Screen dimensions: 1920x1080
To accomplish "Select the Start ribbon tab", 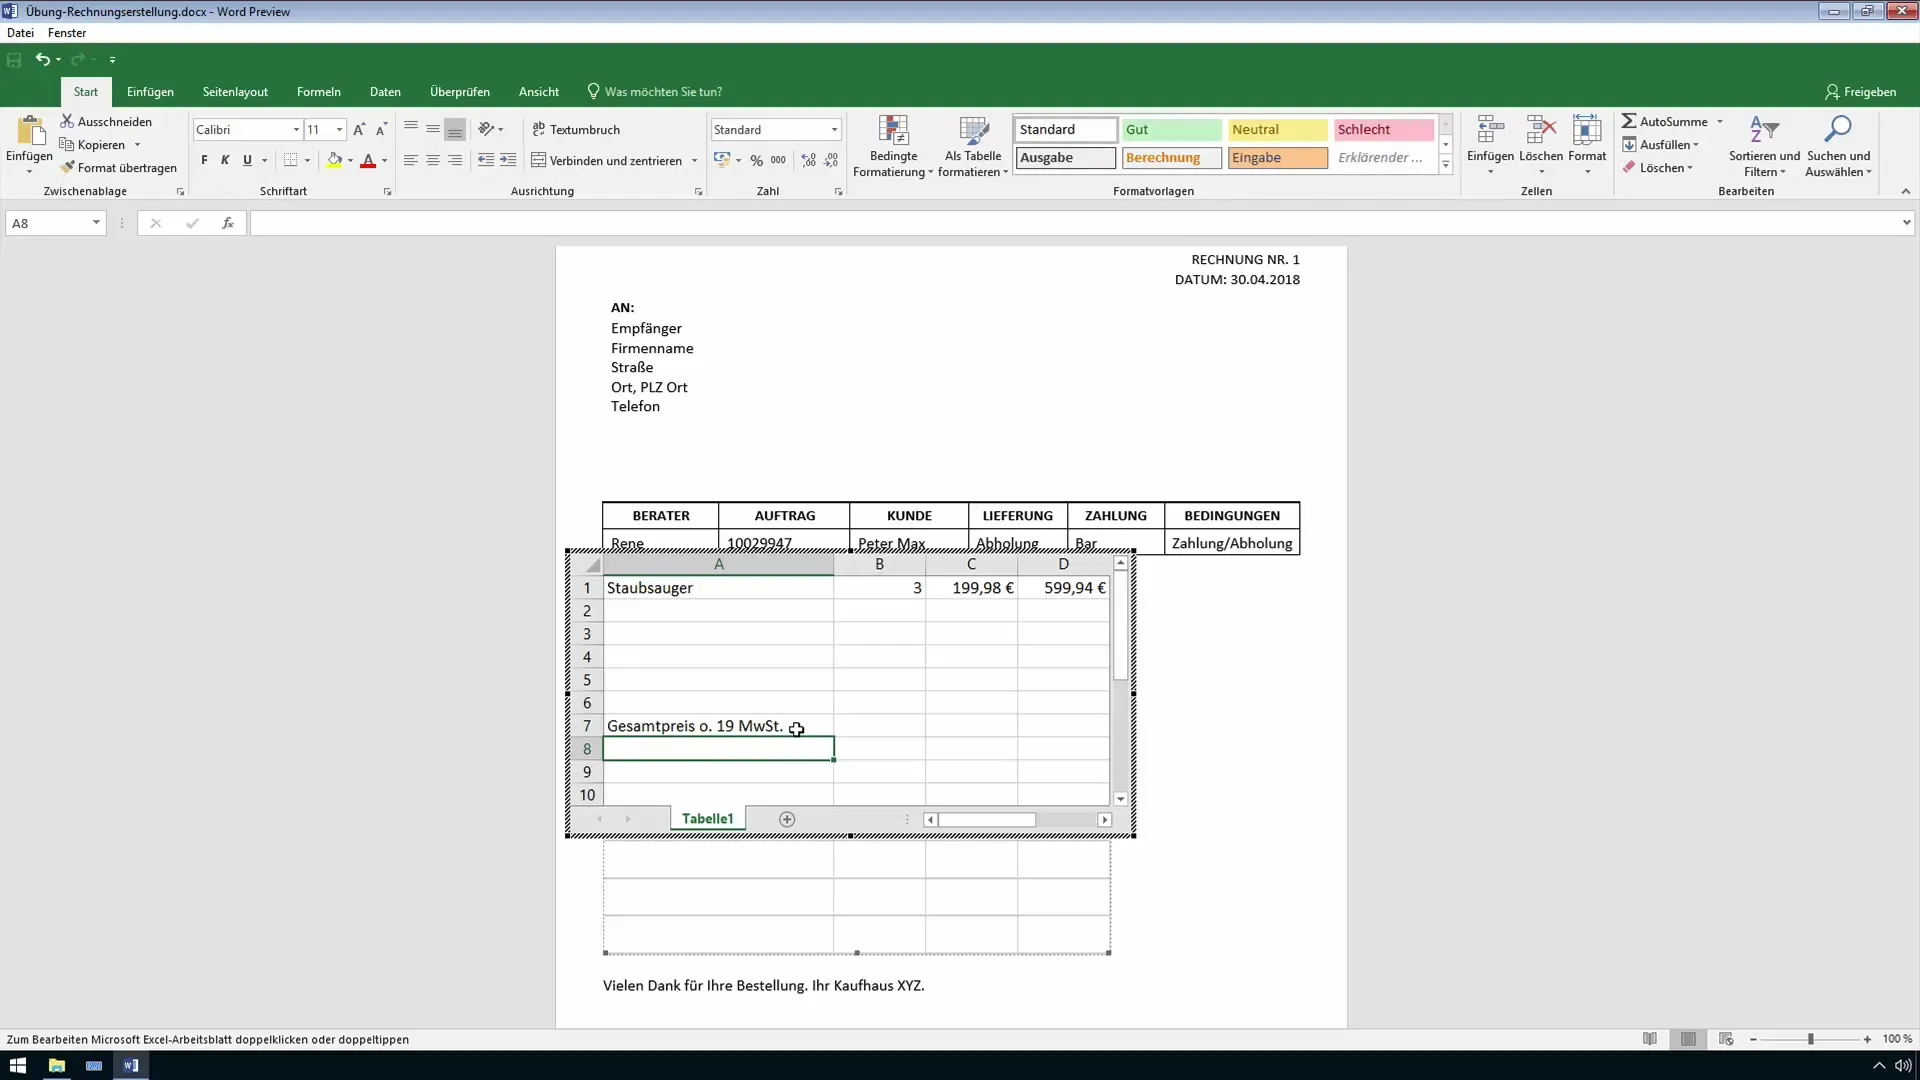I will point(86,91).
